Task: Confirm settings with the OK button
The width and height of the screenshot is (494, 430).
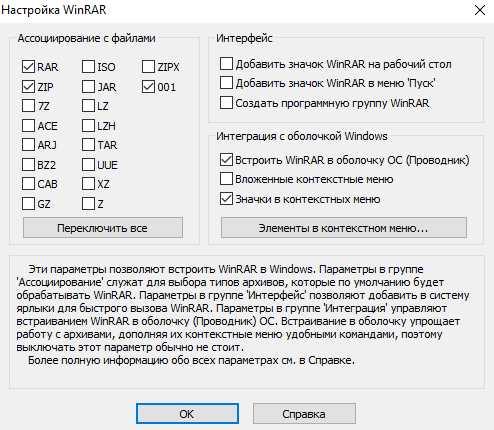Action: pyautogui.click(x=187, y=414)
